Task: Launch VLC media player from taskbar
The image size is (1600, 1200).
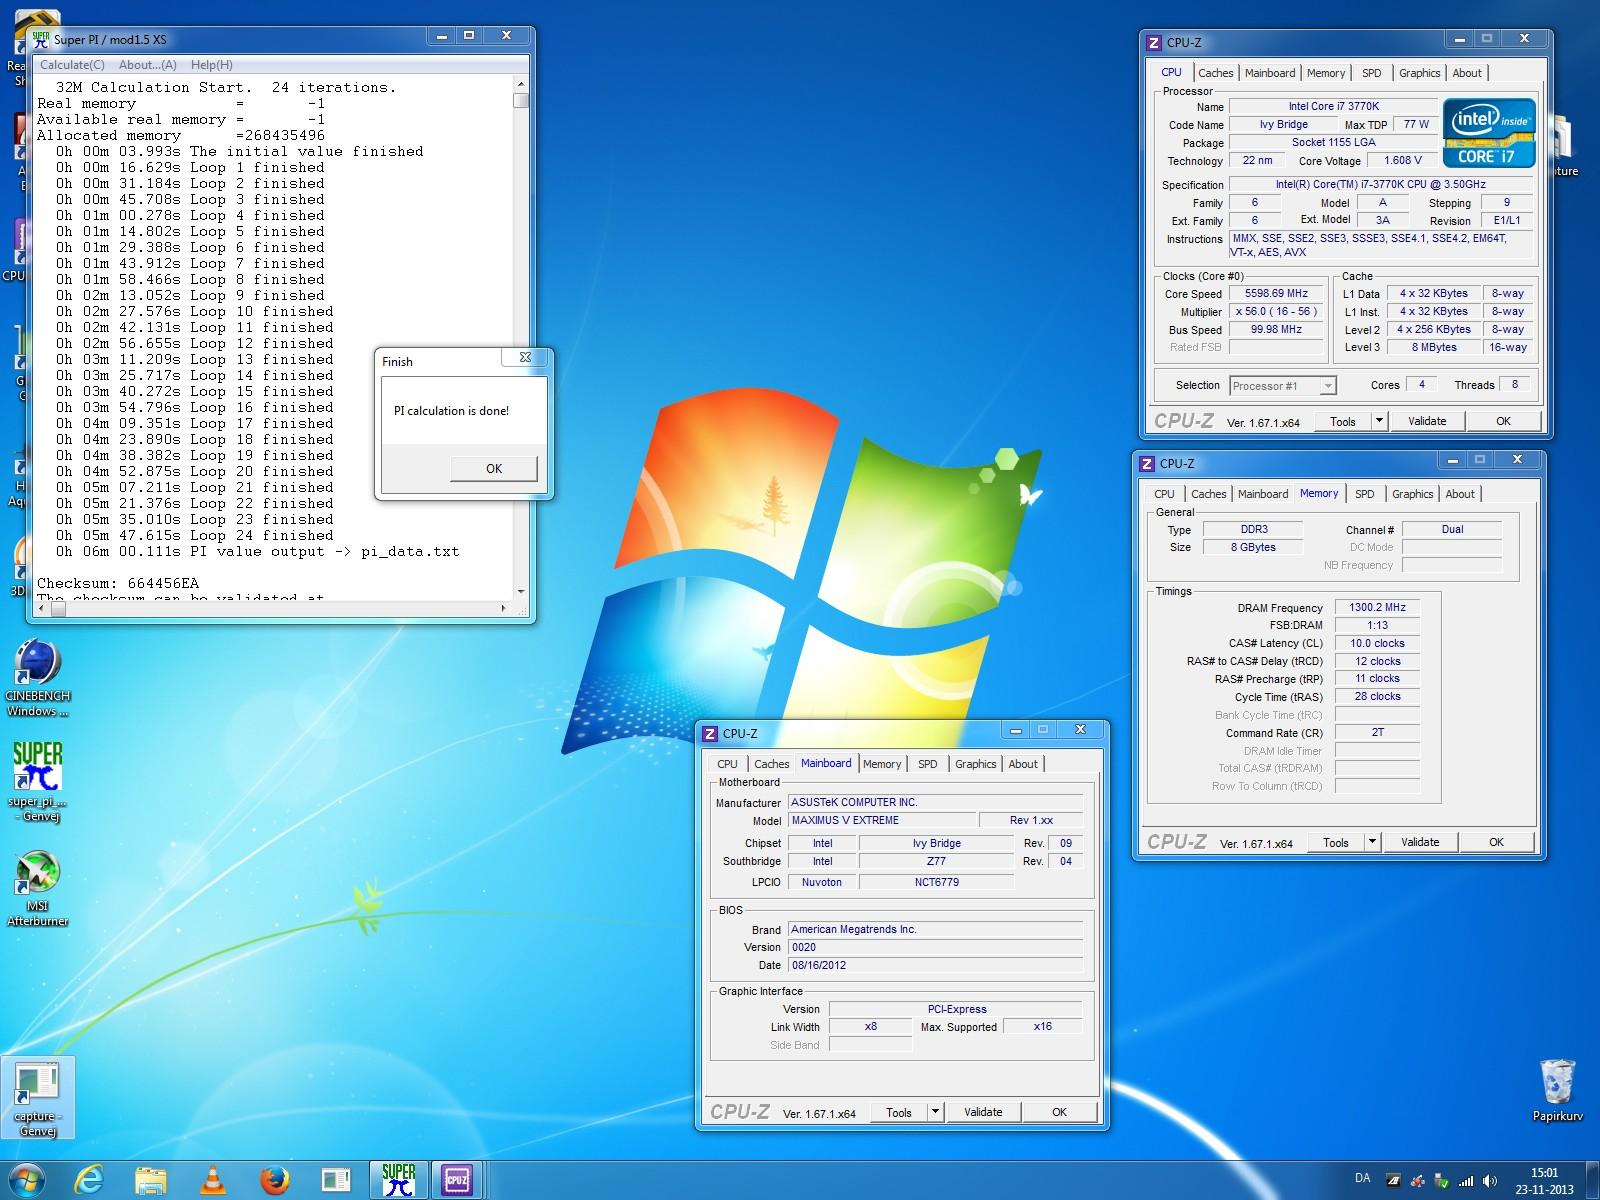Action: (x=212, y=1181)
